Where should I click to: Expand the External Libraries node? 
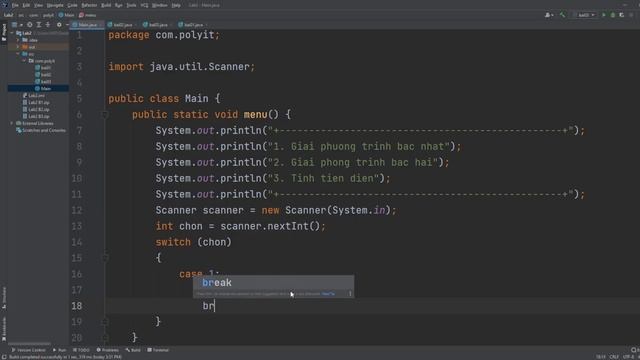12,123
